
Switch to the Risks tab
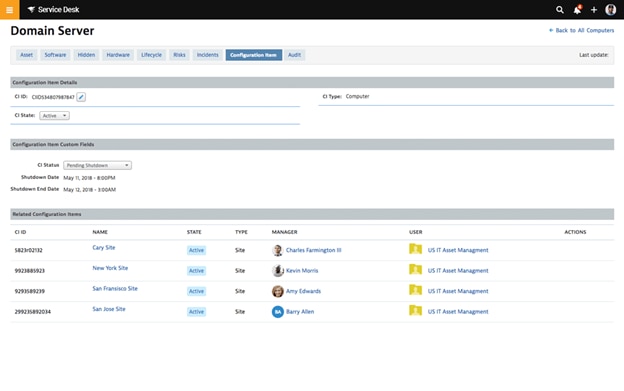179,55
